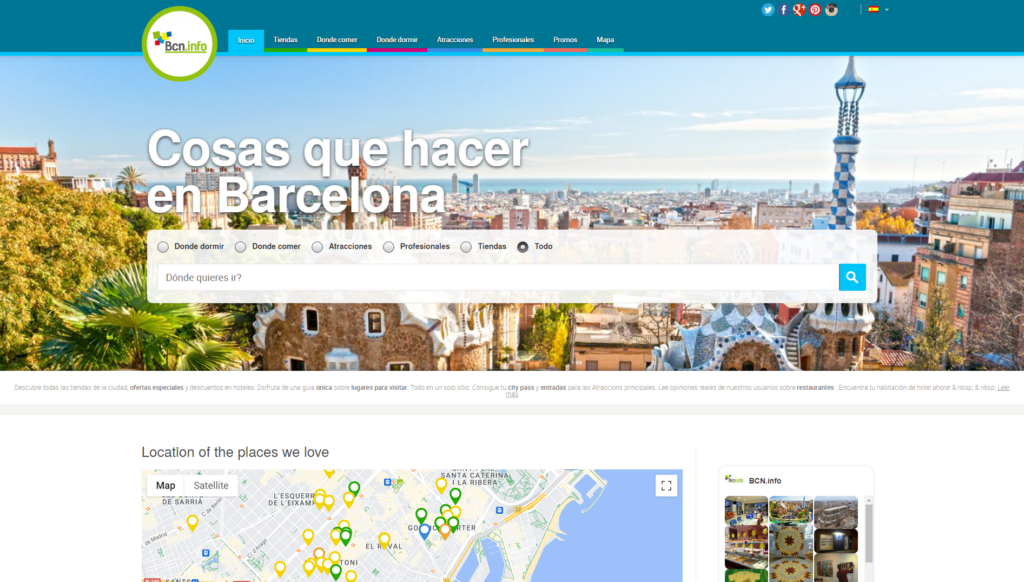Select the Todo radio option
This screenshot has height=582, width=1024.
(x=522, y=247)
